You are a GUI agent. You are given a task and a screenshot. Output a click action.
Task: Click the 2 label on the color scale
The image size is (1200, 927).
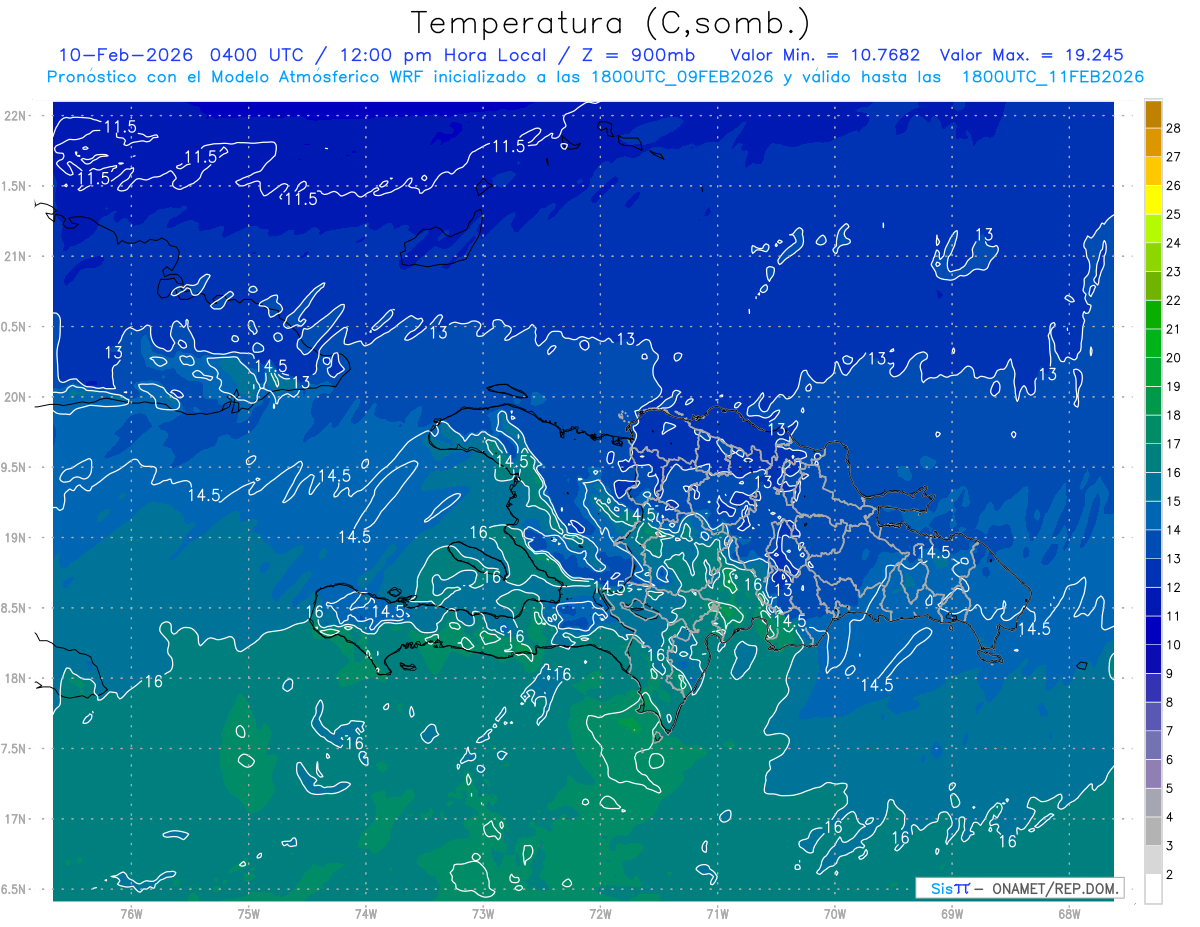(x=1169, y=875)
